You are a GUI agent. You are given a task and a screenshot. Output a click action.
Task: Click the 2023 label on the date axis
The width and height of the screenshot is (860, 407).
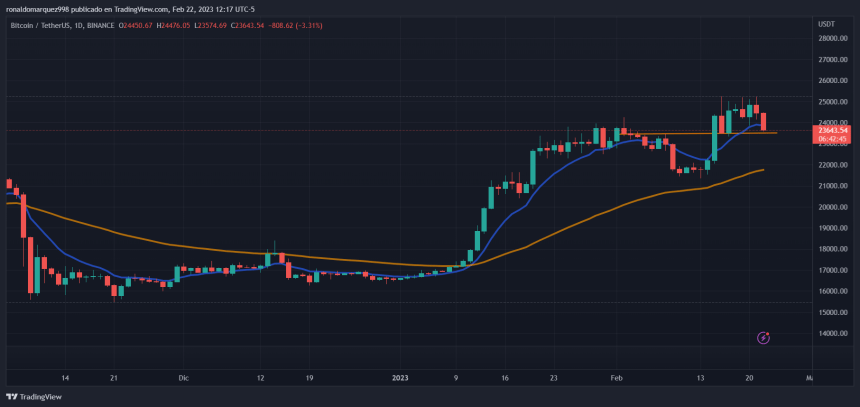pyautogui.click(x=400, y=378)
